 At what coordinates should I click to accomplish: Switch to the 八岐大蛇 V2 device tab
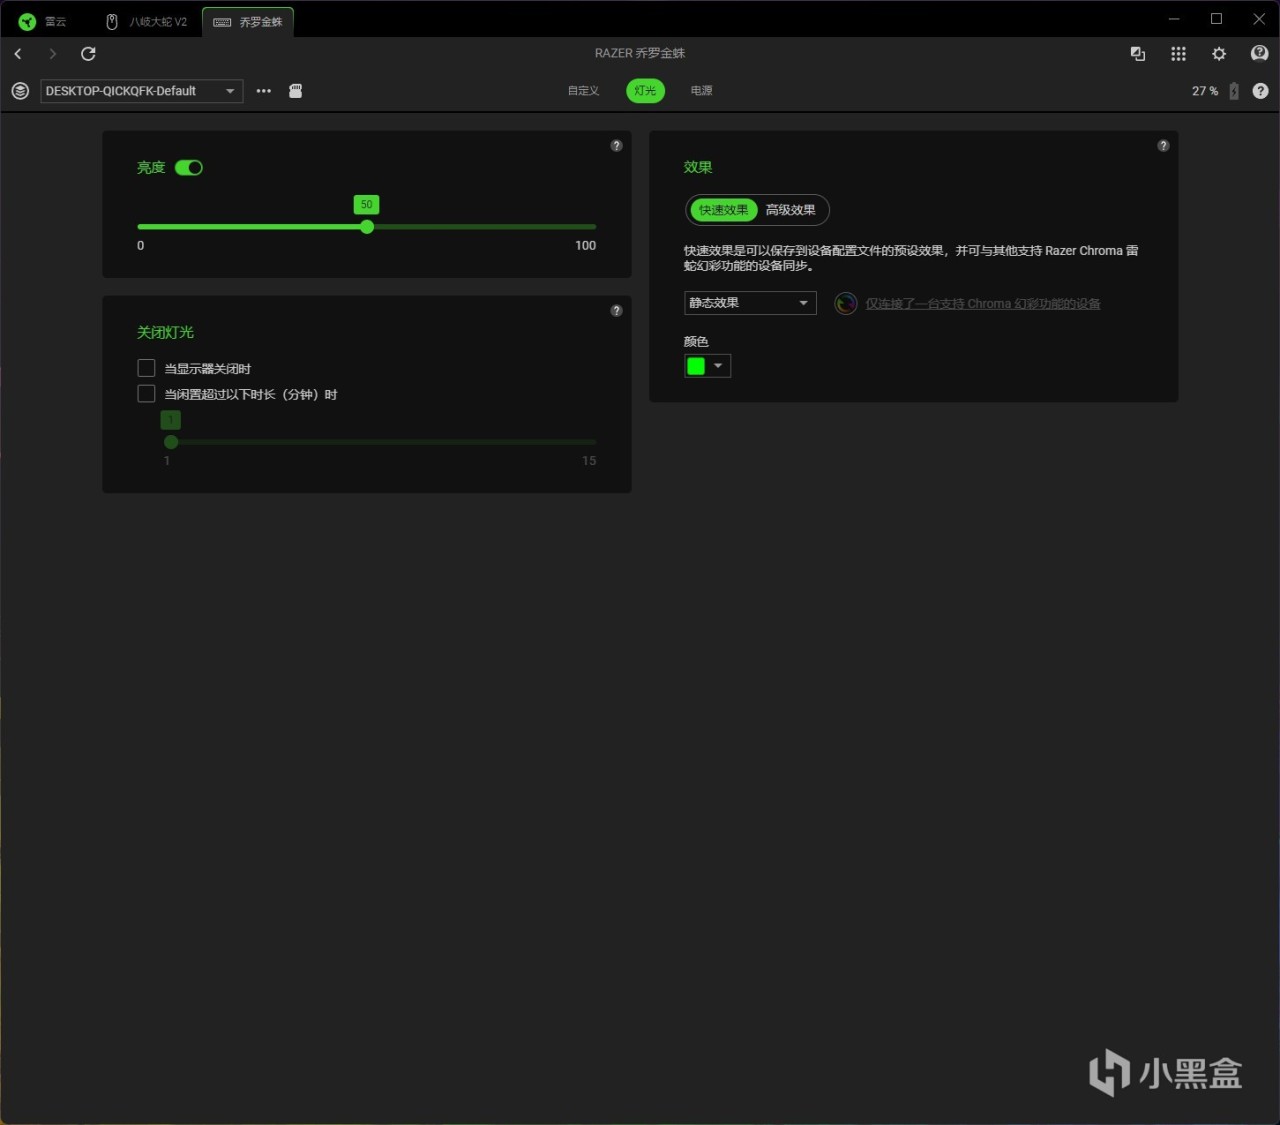147,21
